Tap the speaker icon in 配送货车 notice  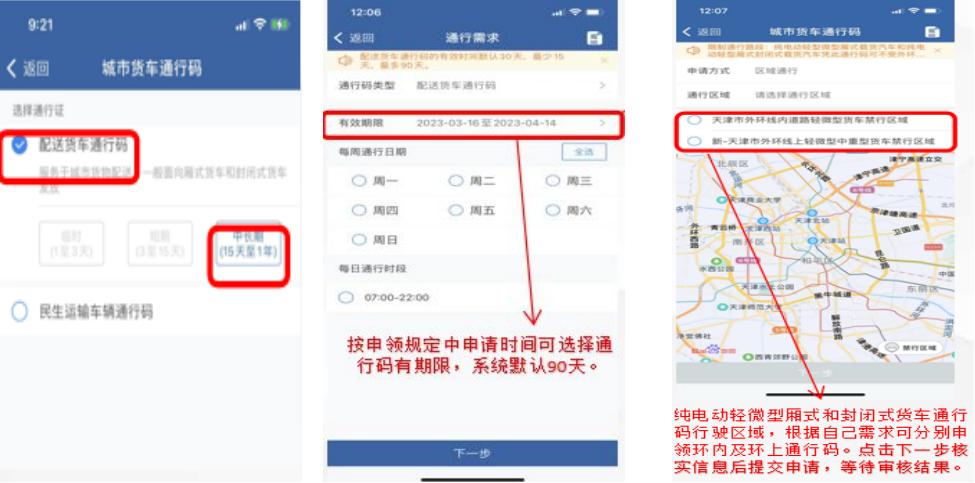point(344,60)
